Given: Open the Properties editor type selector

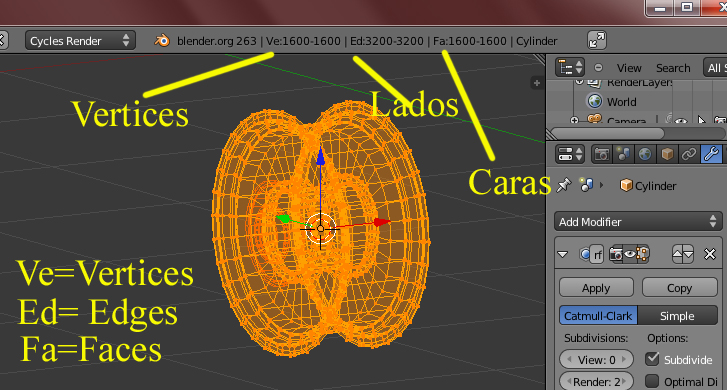Looking at the screenshot, I should [569, 154].
